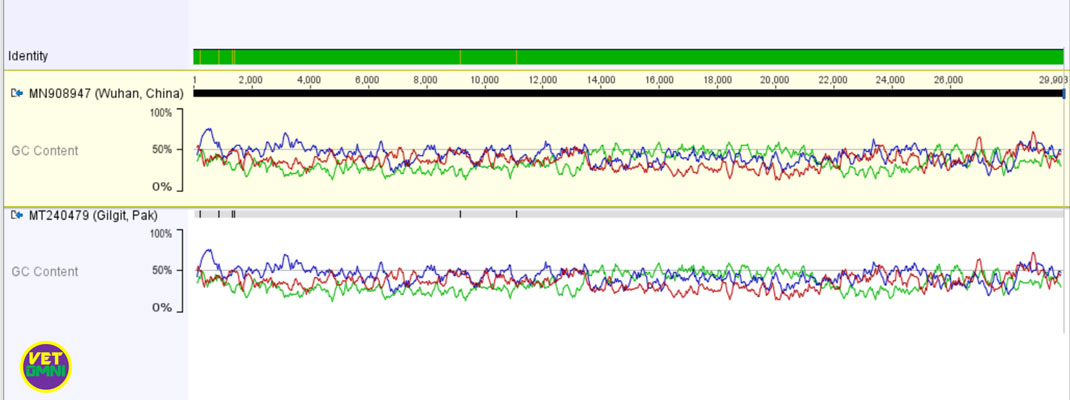The height and width of the screenshot is (400, 1070).
Task: Click the sequence icon beside MT240479
Action: [x=16, y=215]
